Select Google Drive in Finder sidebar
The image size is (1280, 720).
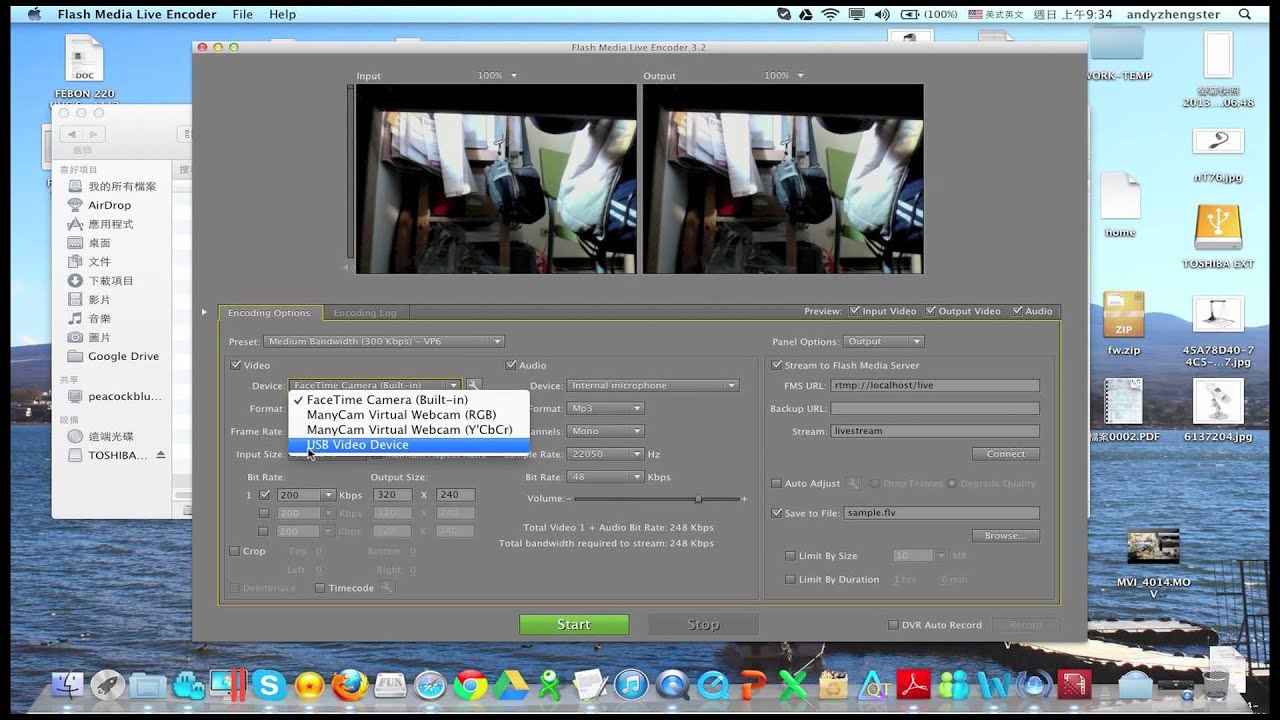pos(123,356)
